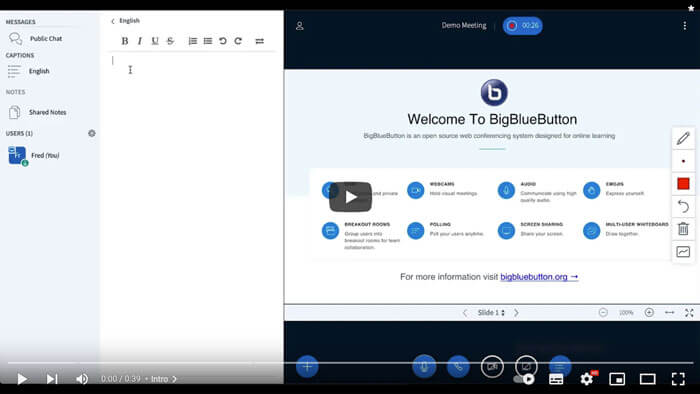Open the Slide 1 selector dropdown
This screenshot has width=700, height=394.
[491, 313]
